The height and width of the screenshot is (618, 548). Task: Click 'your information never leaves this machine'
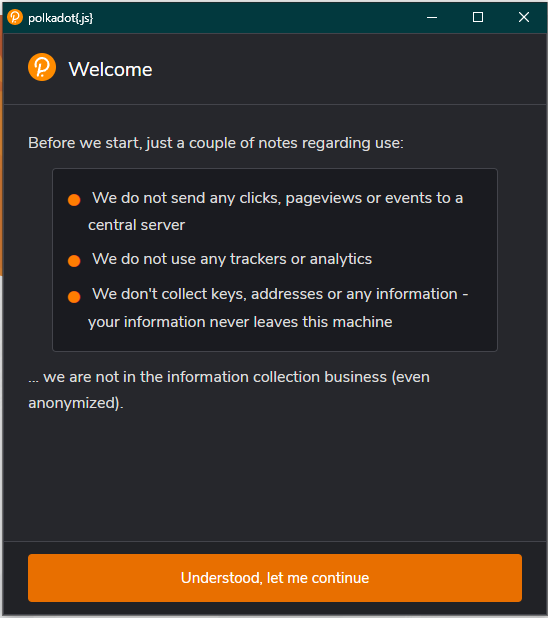[x=240, y=322]
